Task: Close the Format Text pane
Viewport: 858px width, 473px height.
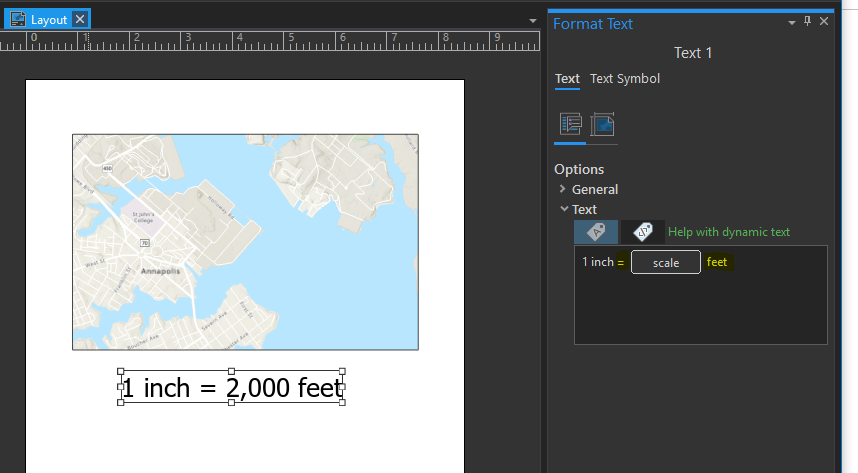Action: 824,21
